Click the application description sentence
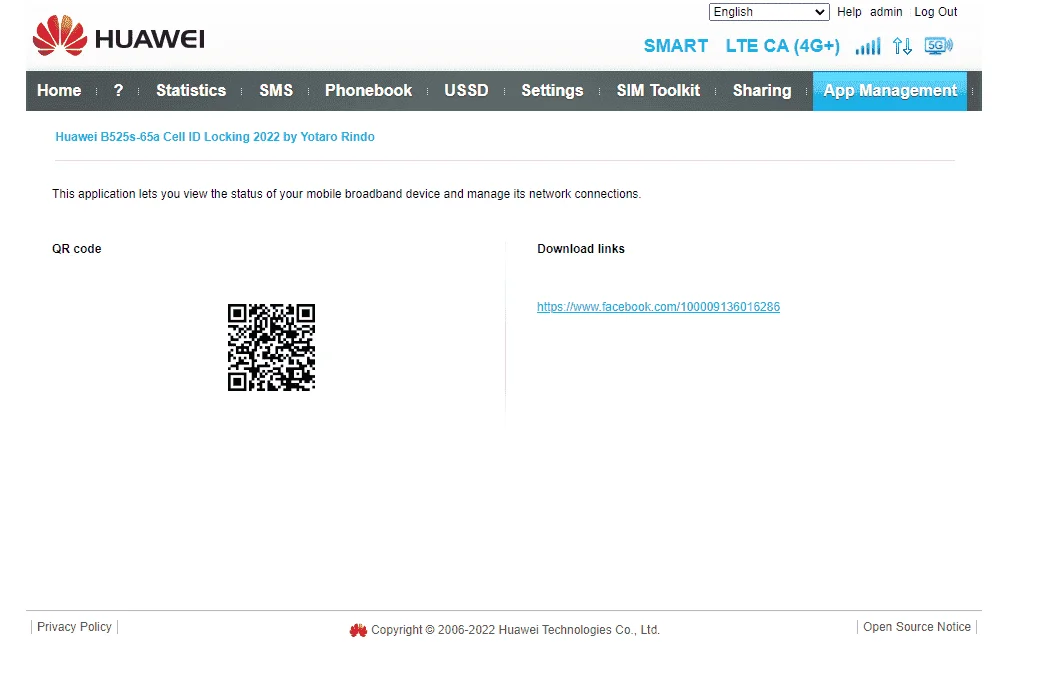 pos(346,194)
